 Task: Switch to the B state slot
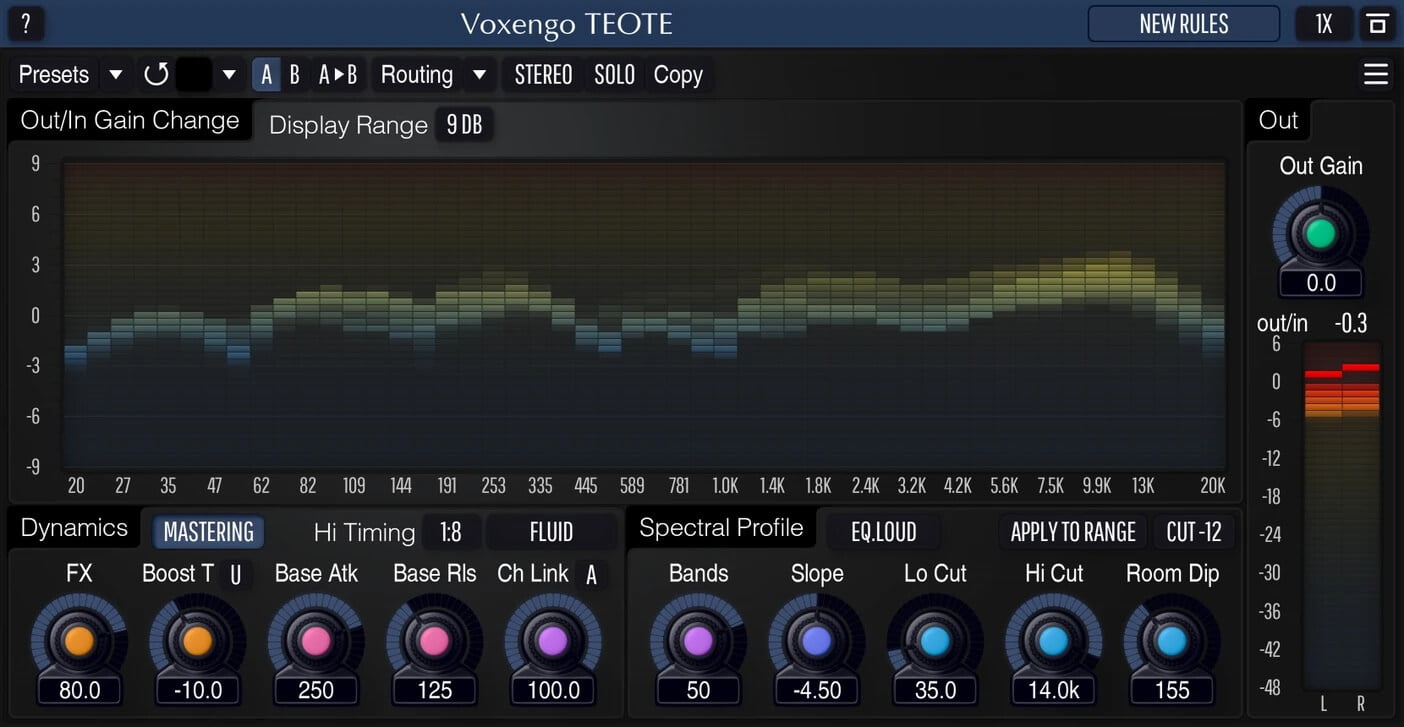pos(294,75)
